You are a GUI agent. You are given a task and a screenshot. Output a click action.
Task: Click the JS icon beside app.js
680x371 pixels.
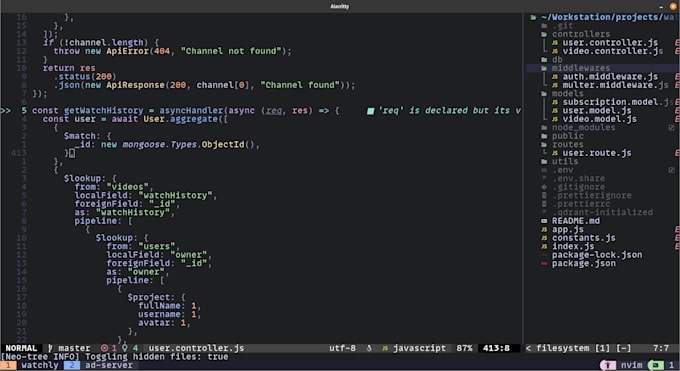tap(544, 230)
